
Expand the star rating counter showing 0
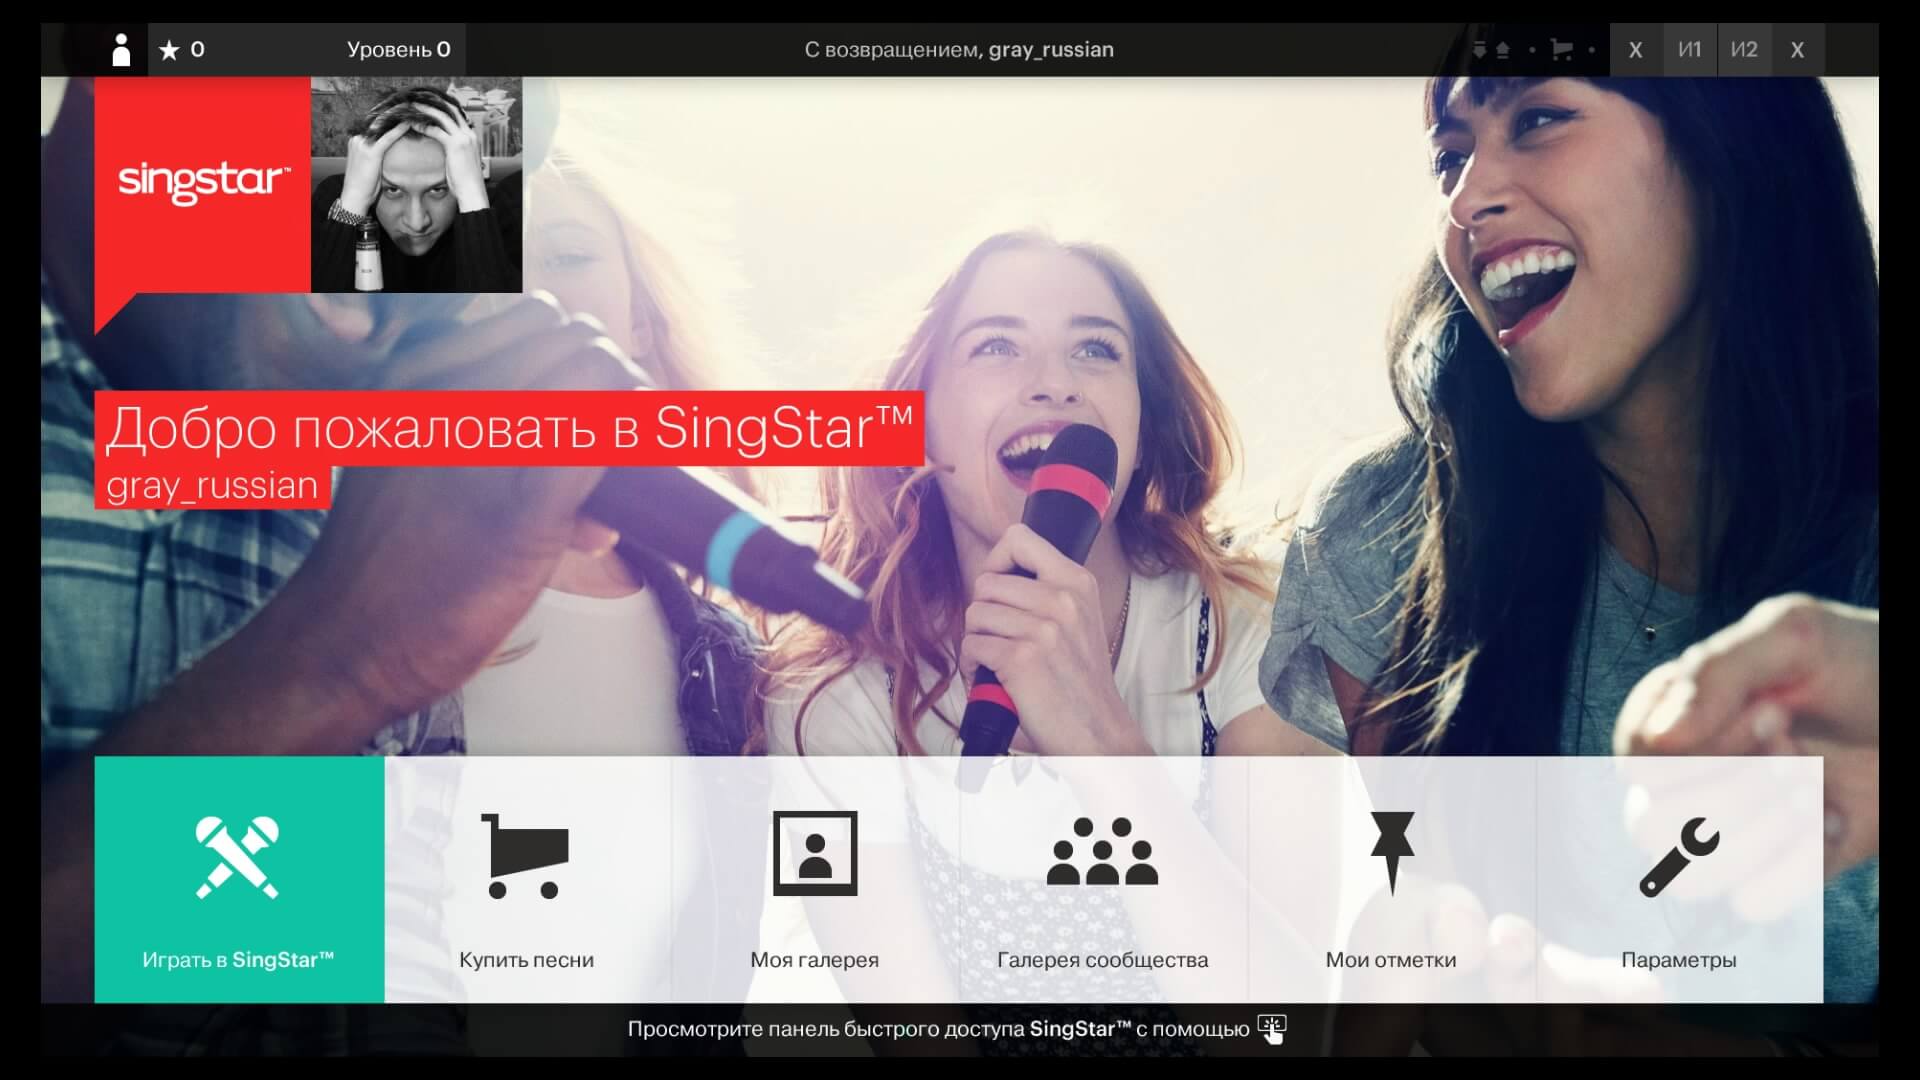click(181, 49)
